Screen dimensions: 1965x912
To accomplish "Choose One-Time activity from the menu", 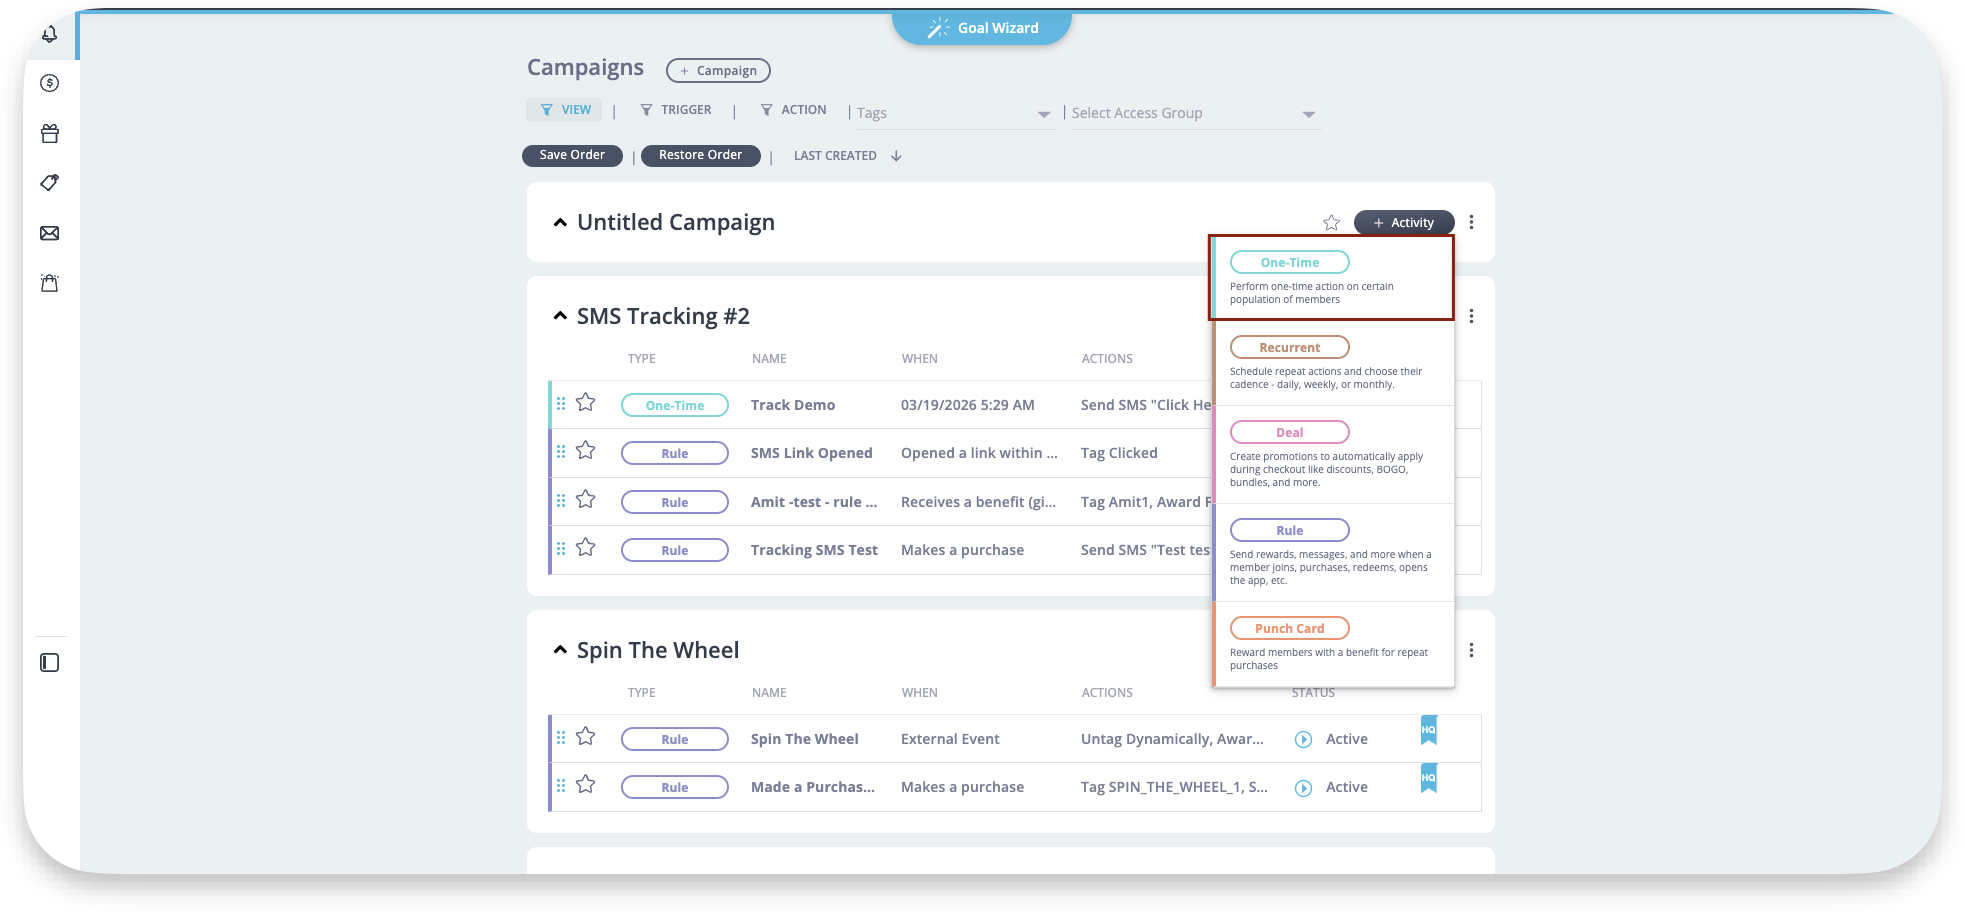I will coord(1289,262).
